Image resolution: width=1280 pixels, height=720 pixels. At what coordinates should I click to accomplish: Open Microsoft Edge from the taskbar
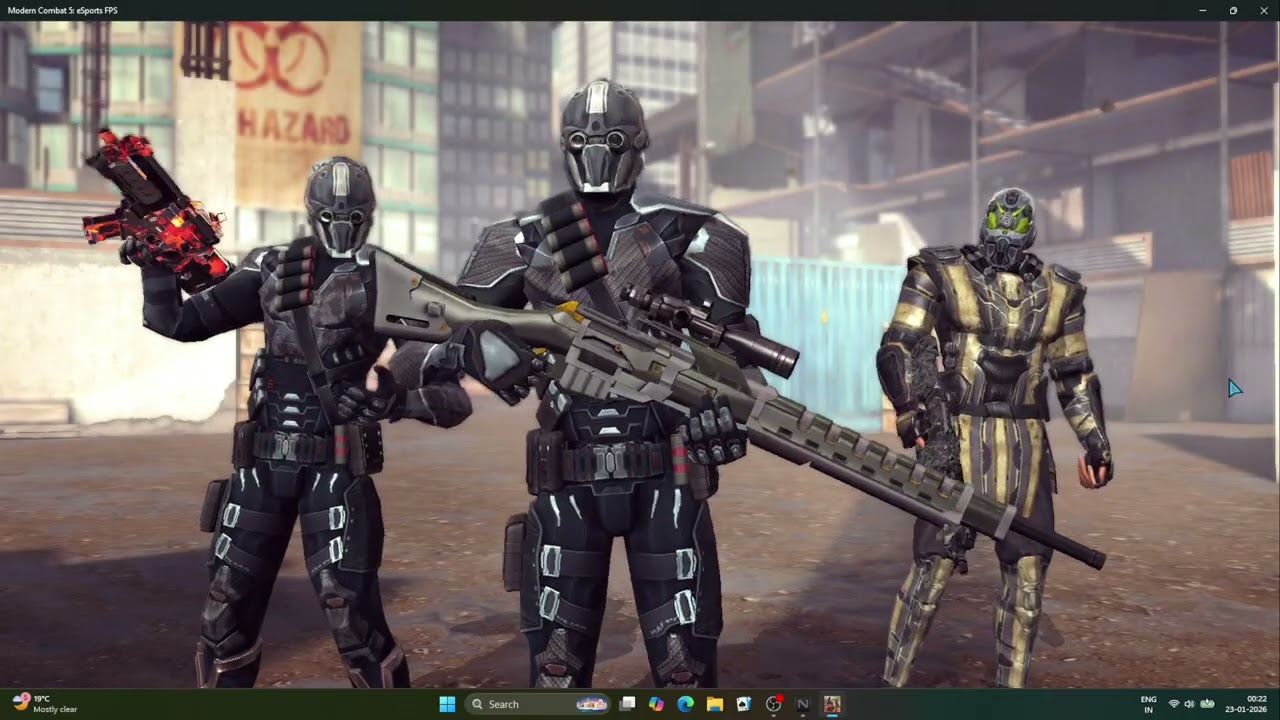pyautogui.click(x=685, y=704)
